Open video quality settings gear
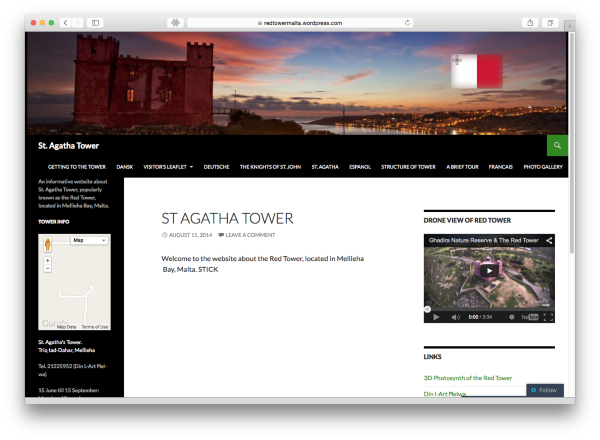This screenshot has height=440, width=600. coord(511,317)
